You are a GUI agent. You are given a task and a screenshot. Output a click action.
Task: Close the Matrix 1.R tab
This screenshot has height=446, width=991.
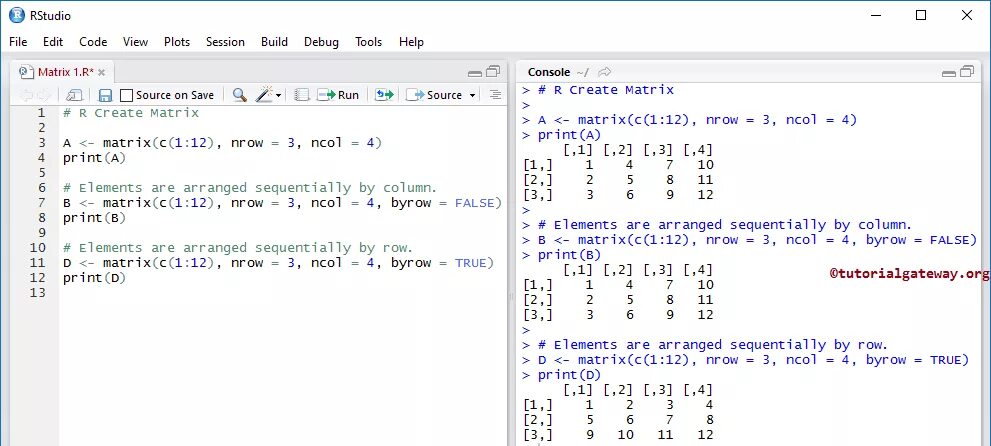click(x=101, y=73)
